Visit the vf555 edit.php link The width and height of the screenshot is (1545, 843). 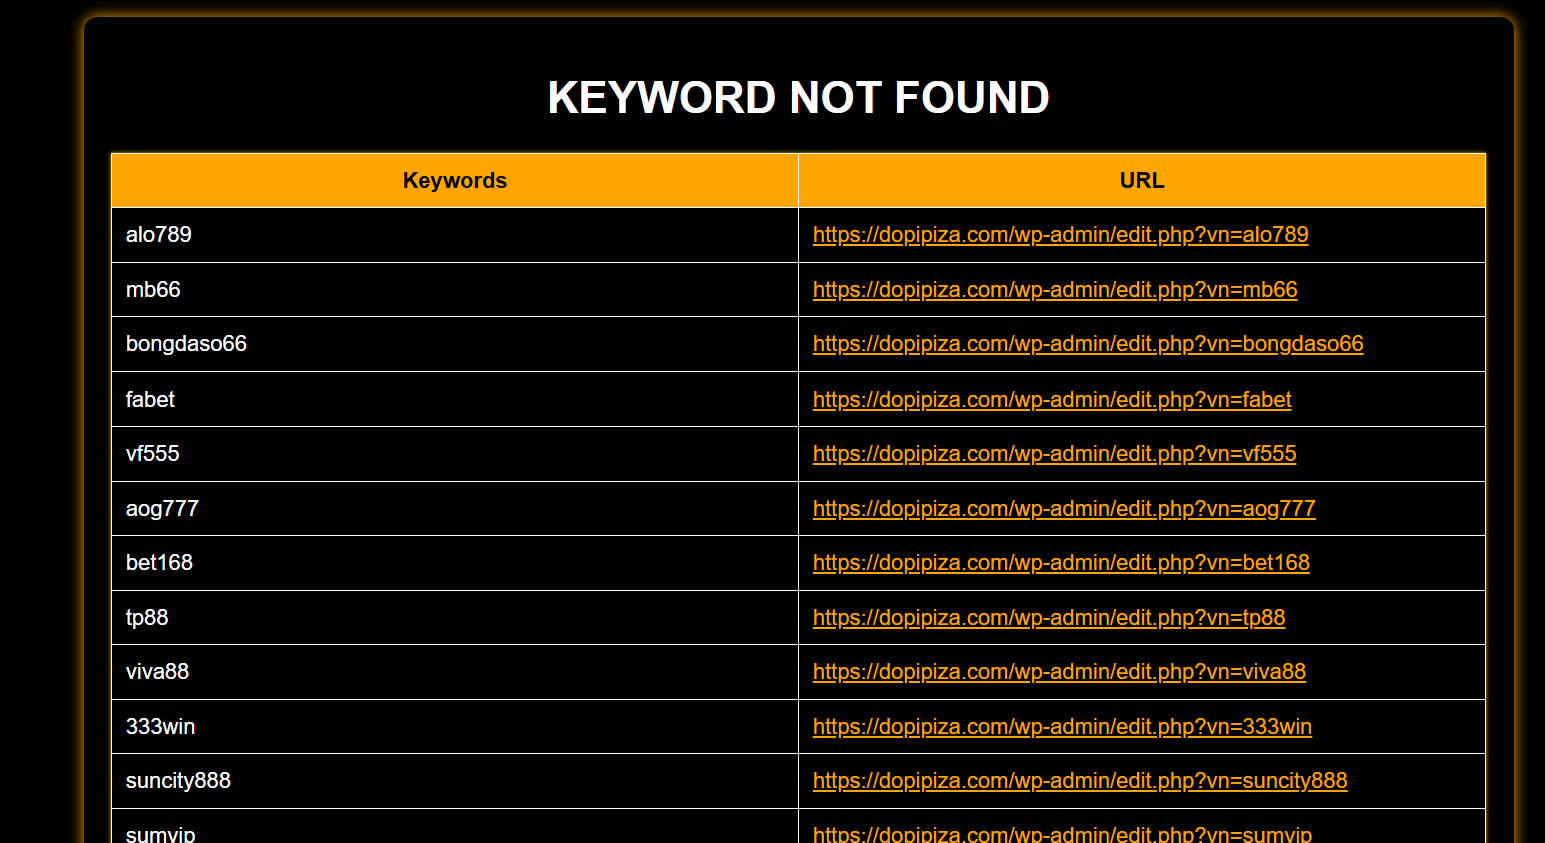point(1054,454)
